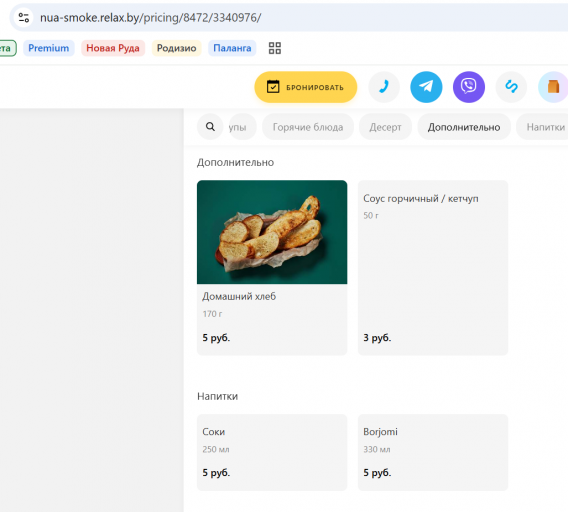Viewport: 568px width, 512px height.
Task: Open the bookmark groups grid icon
Action: [275, 48]
